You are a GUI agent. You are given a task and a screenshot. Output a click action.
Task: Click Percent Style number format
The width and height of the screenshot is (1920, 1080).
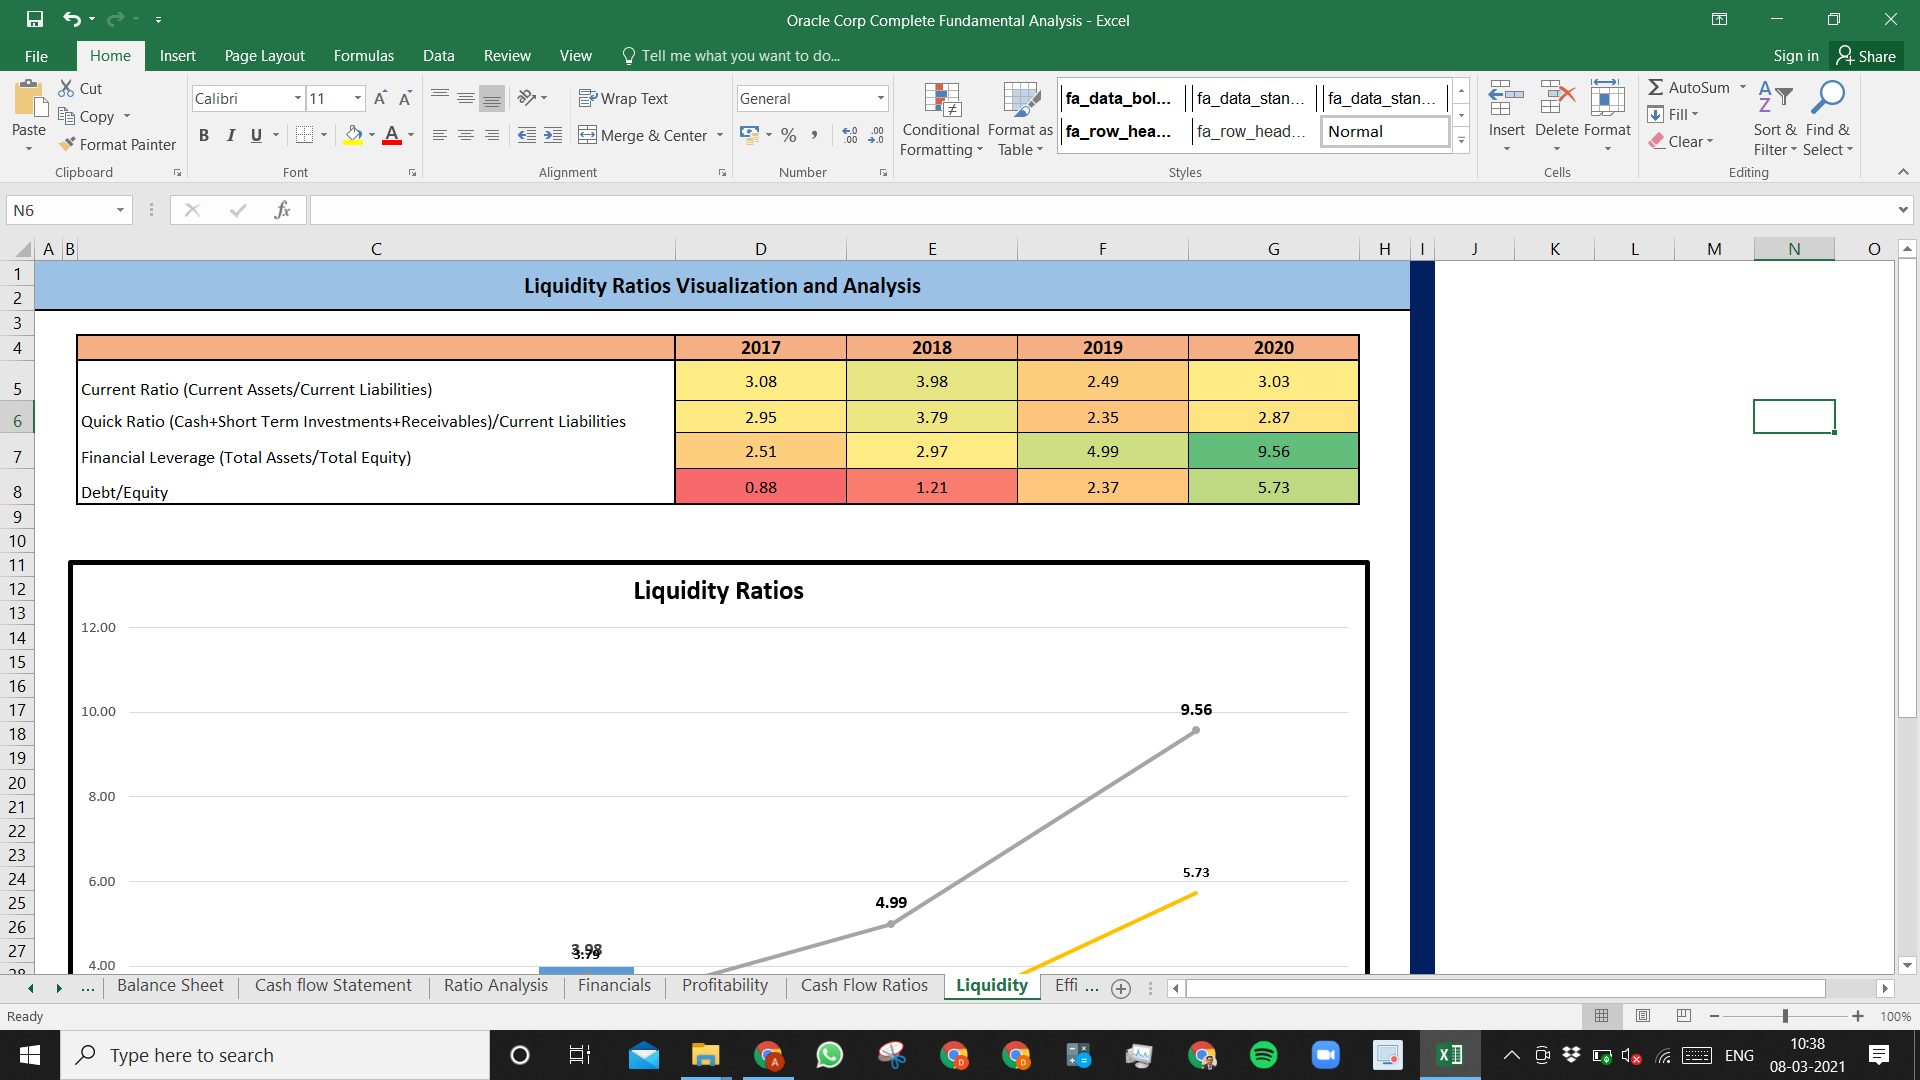(x=789, y=135)
